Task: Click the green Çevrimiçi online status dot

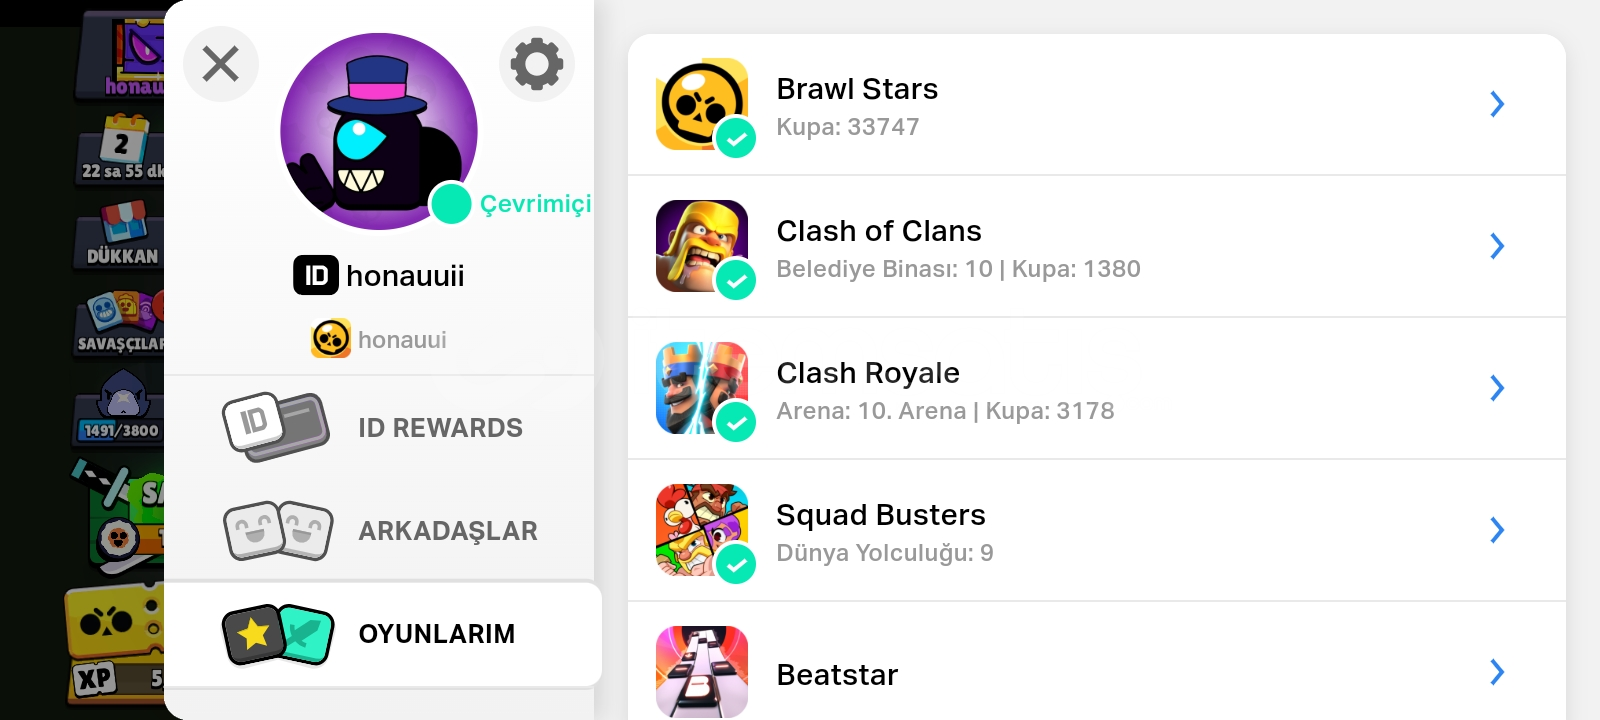Action: click(x=451, y=204)
